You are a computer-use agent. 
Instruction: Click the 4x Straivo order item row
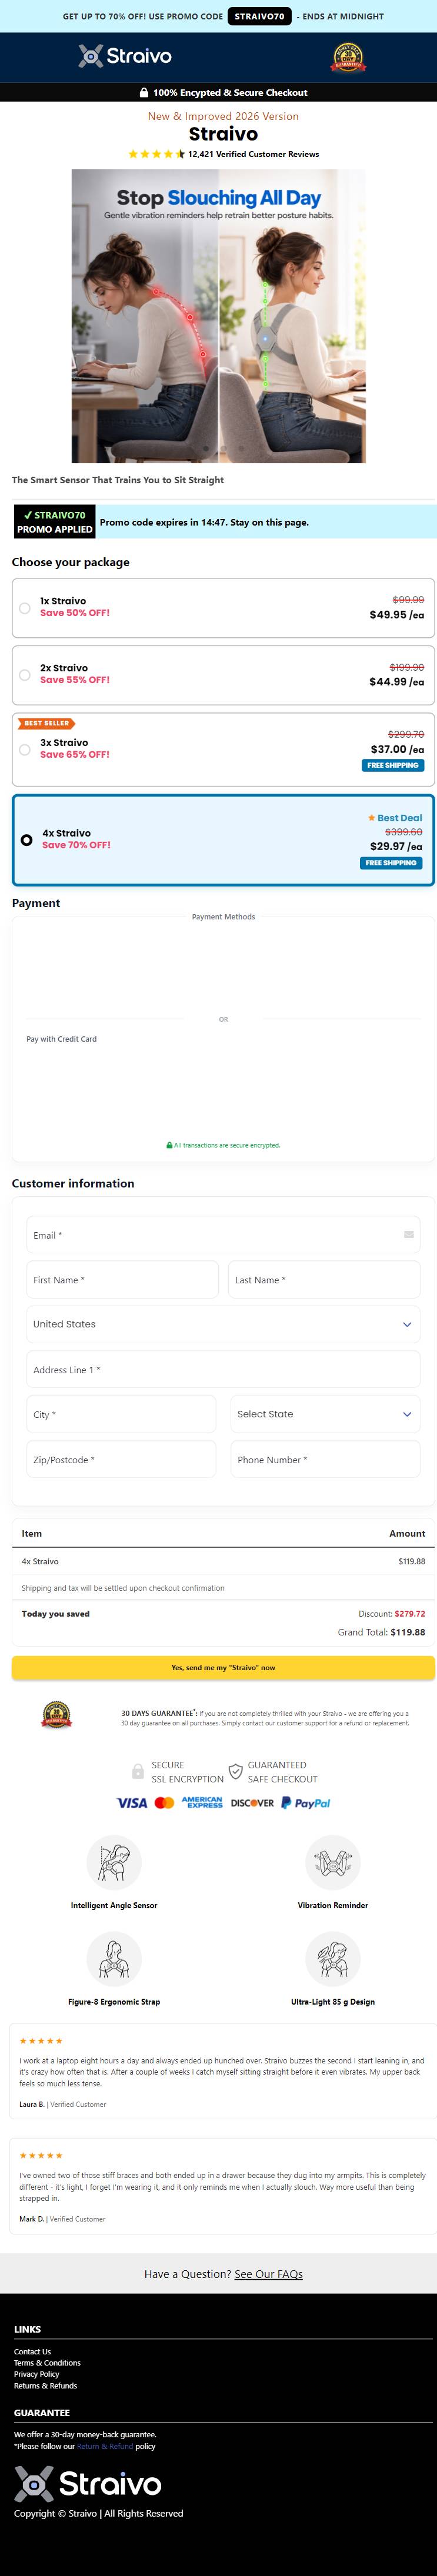pos(223,1561)
